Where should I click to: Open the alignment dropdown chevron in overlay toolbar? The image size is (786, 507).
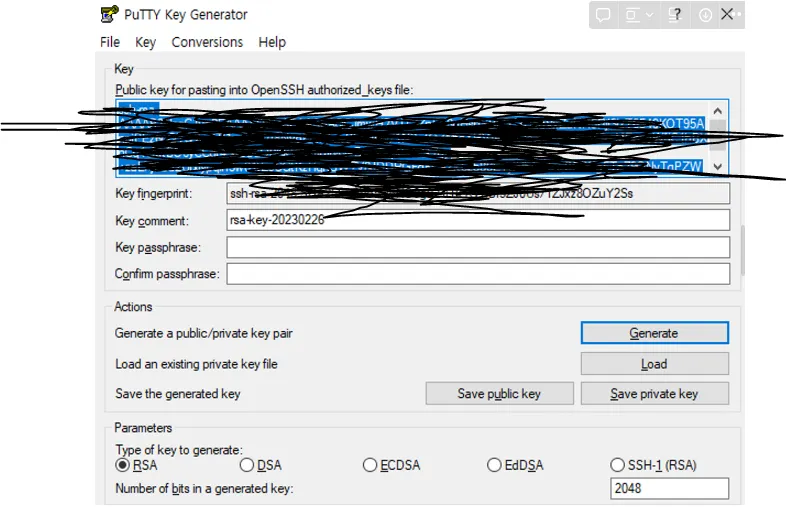[650, 15]
